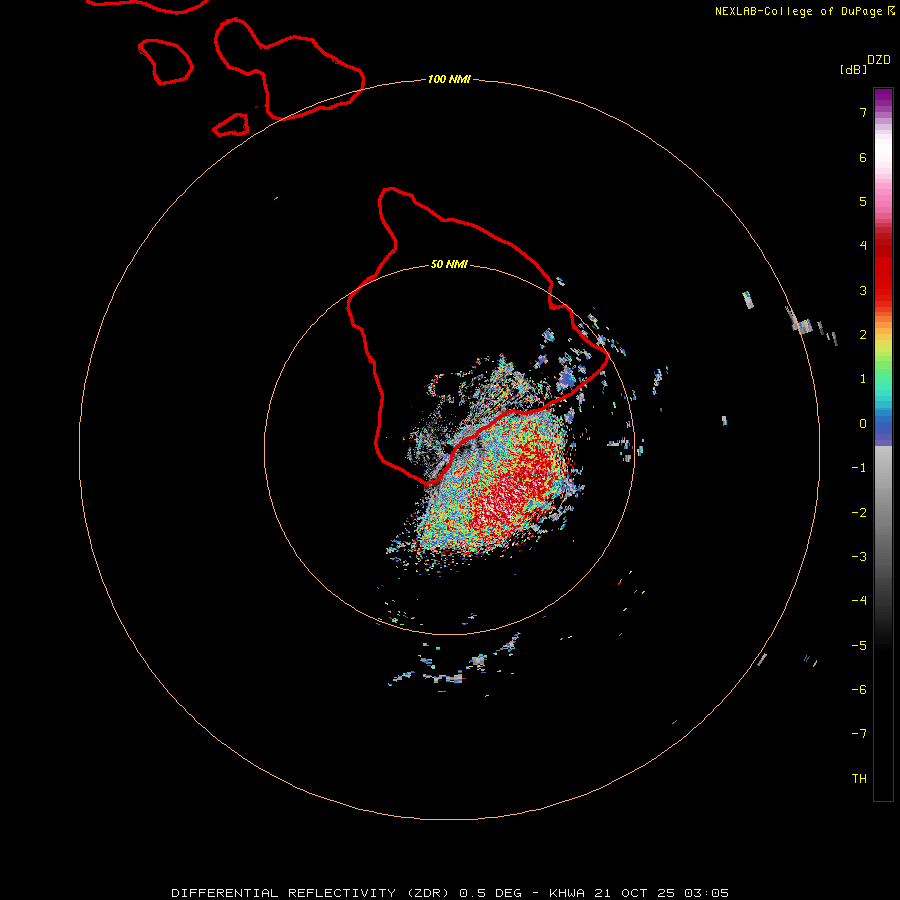The width and height of the screenshot is (900, 900).
Task: Click the 50 NMI range ring label
Action: (449, 264)
